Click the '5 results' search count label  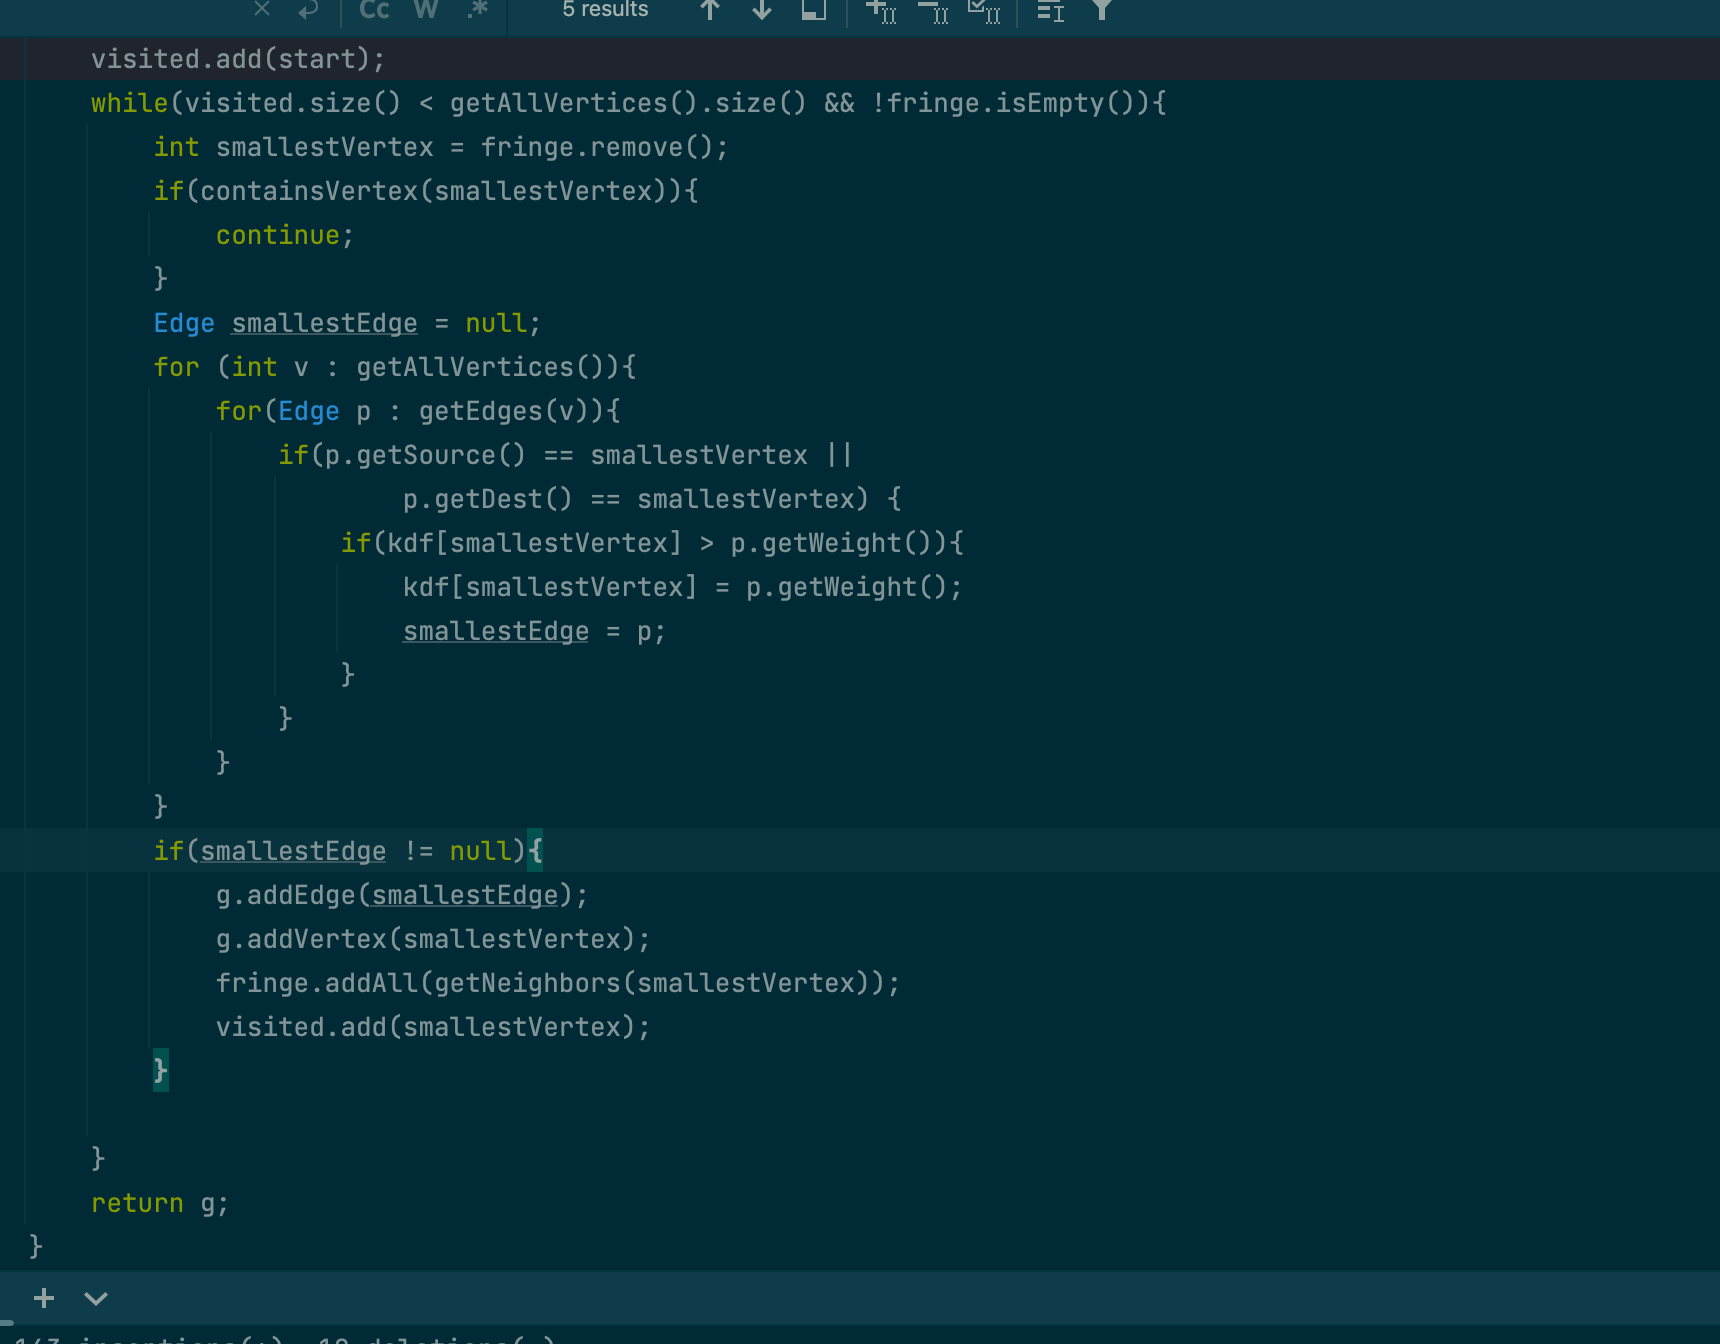click(605, 10)
